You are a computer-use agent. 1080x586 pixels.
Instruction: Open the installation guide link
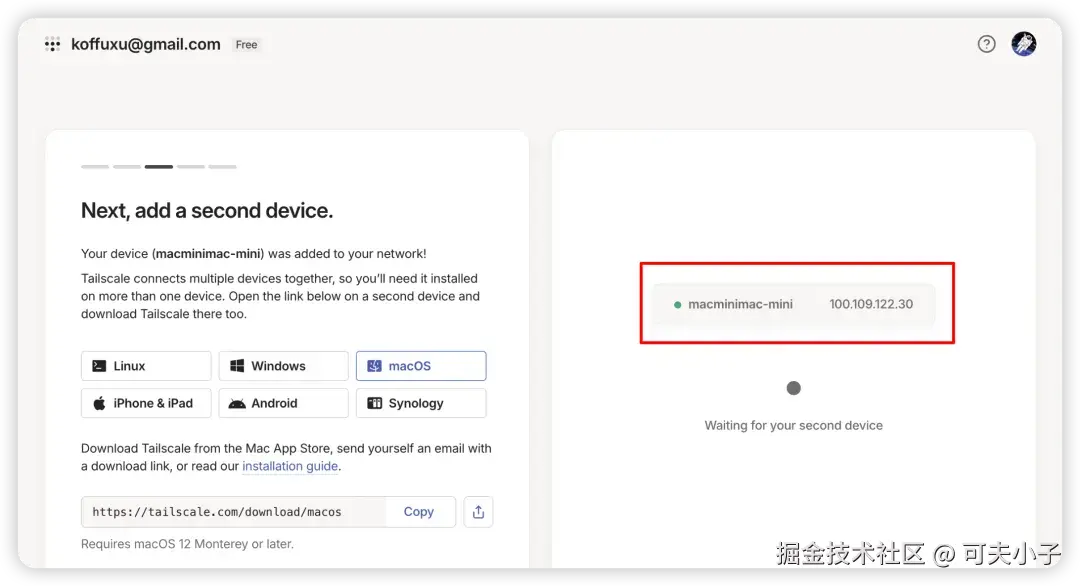[x=290, y=466]
